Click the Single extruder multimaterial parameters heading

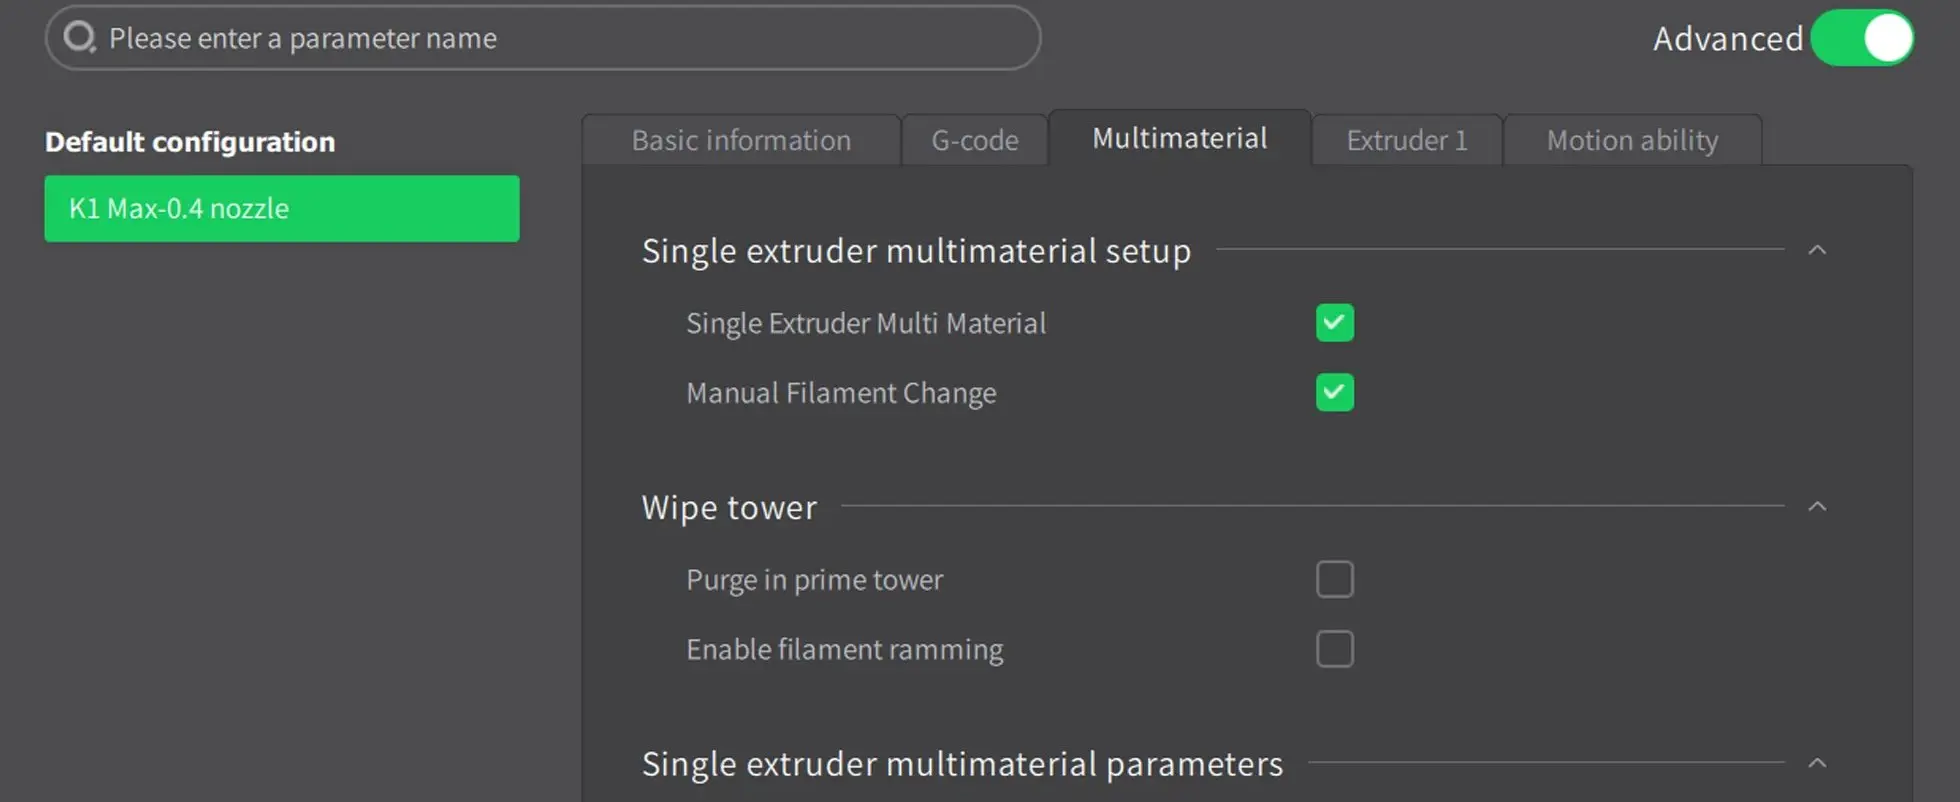point(962,764)
